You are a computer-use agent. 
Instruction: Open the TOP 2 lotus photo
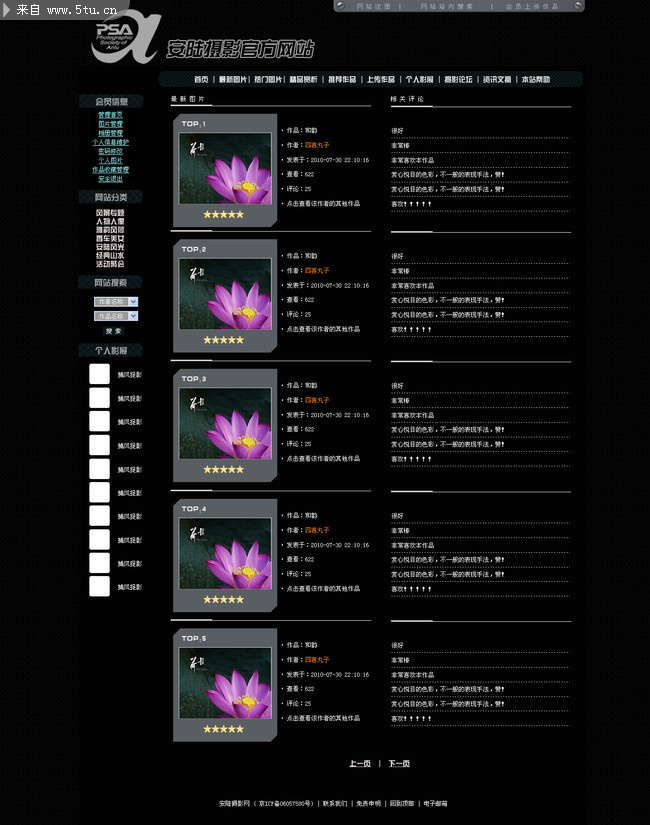coord(225,296)
